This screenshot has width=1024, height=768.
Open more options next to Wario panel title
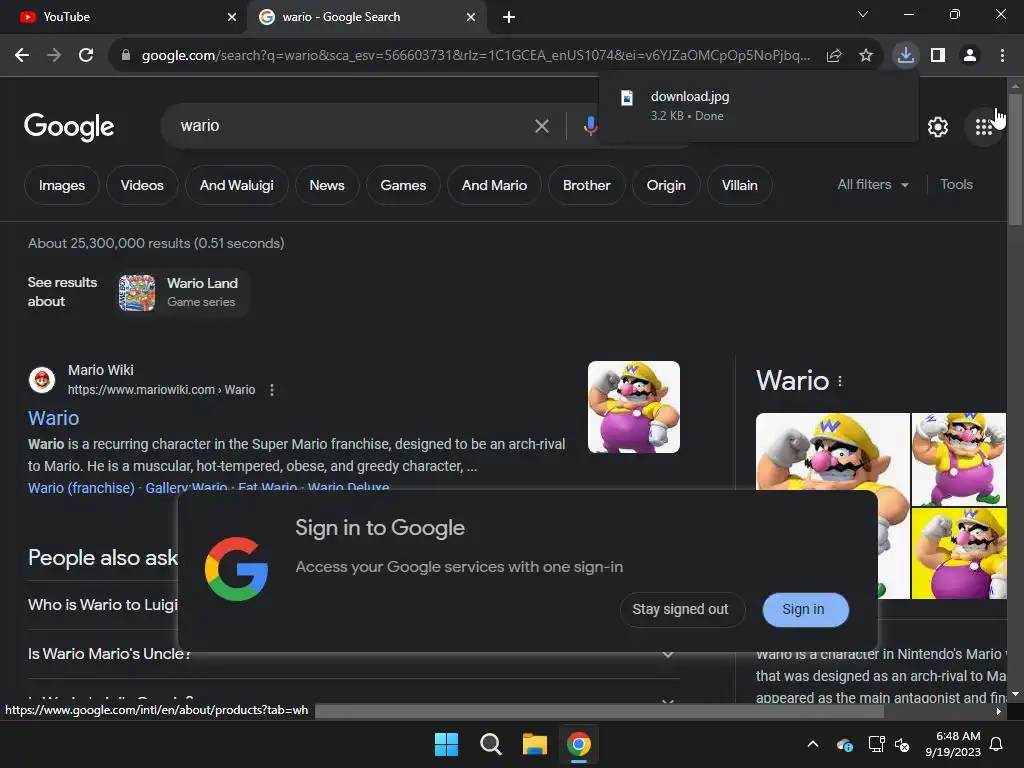840,381
